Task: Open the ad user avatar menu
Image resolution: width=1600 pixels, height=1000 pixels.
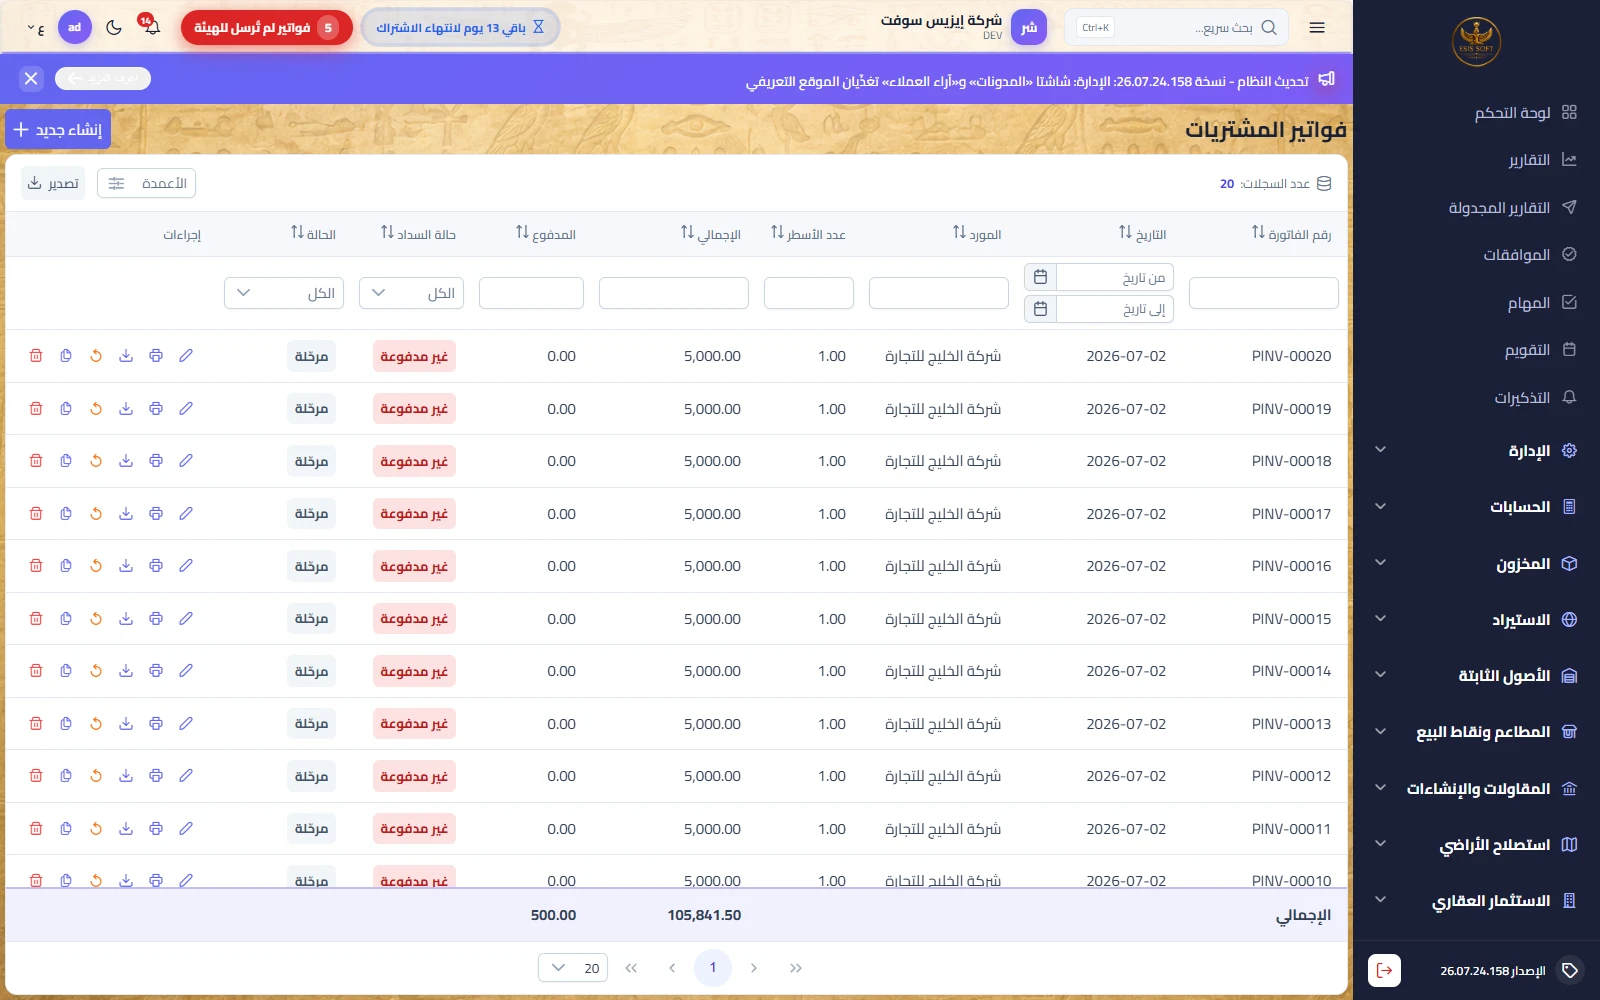Action: coord(75,28)
